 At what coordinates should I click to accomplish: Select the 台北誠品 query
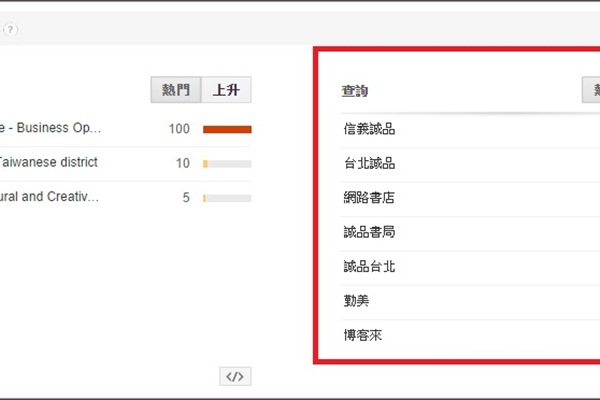click(x=369, y=163)
